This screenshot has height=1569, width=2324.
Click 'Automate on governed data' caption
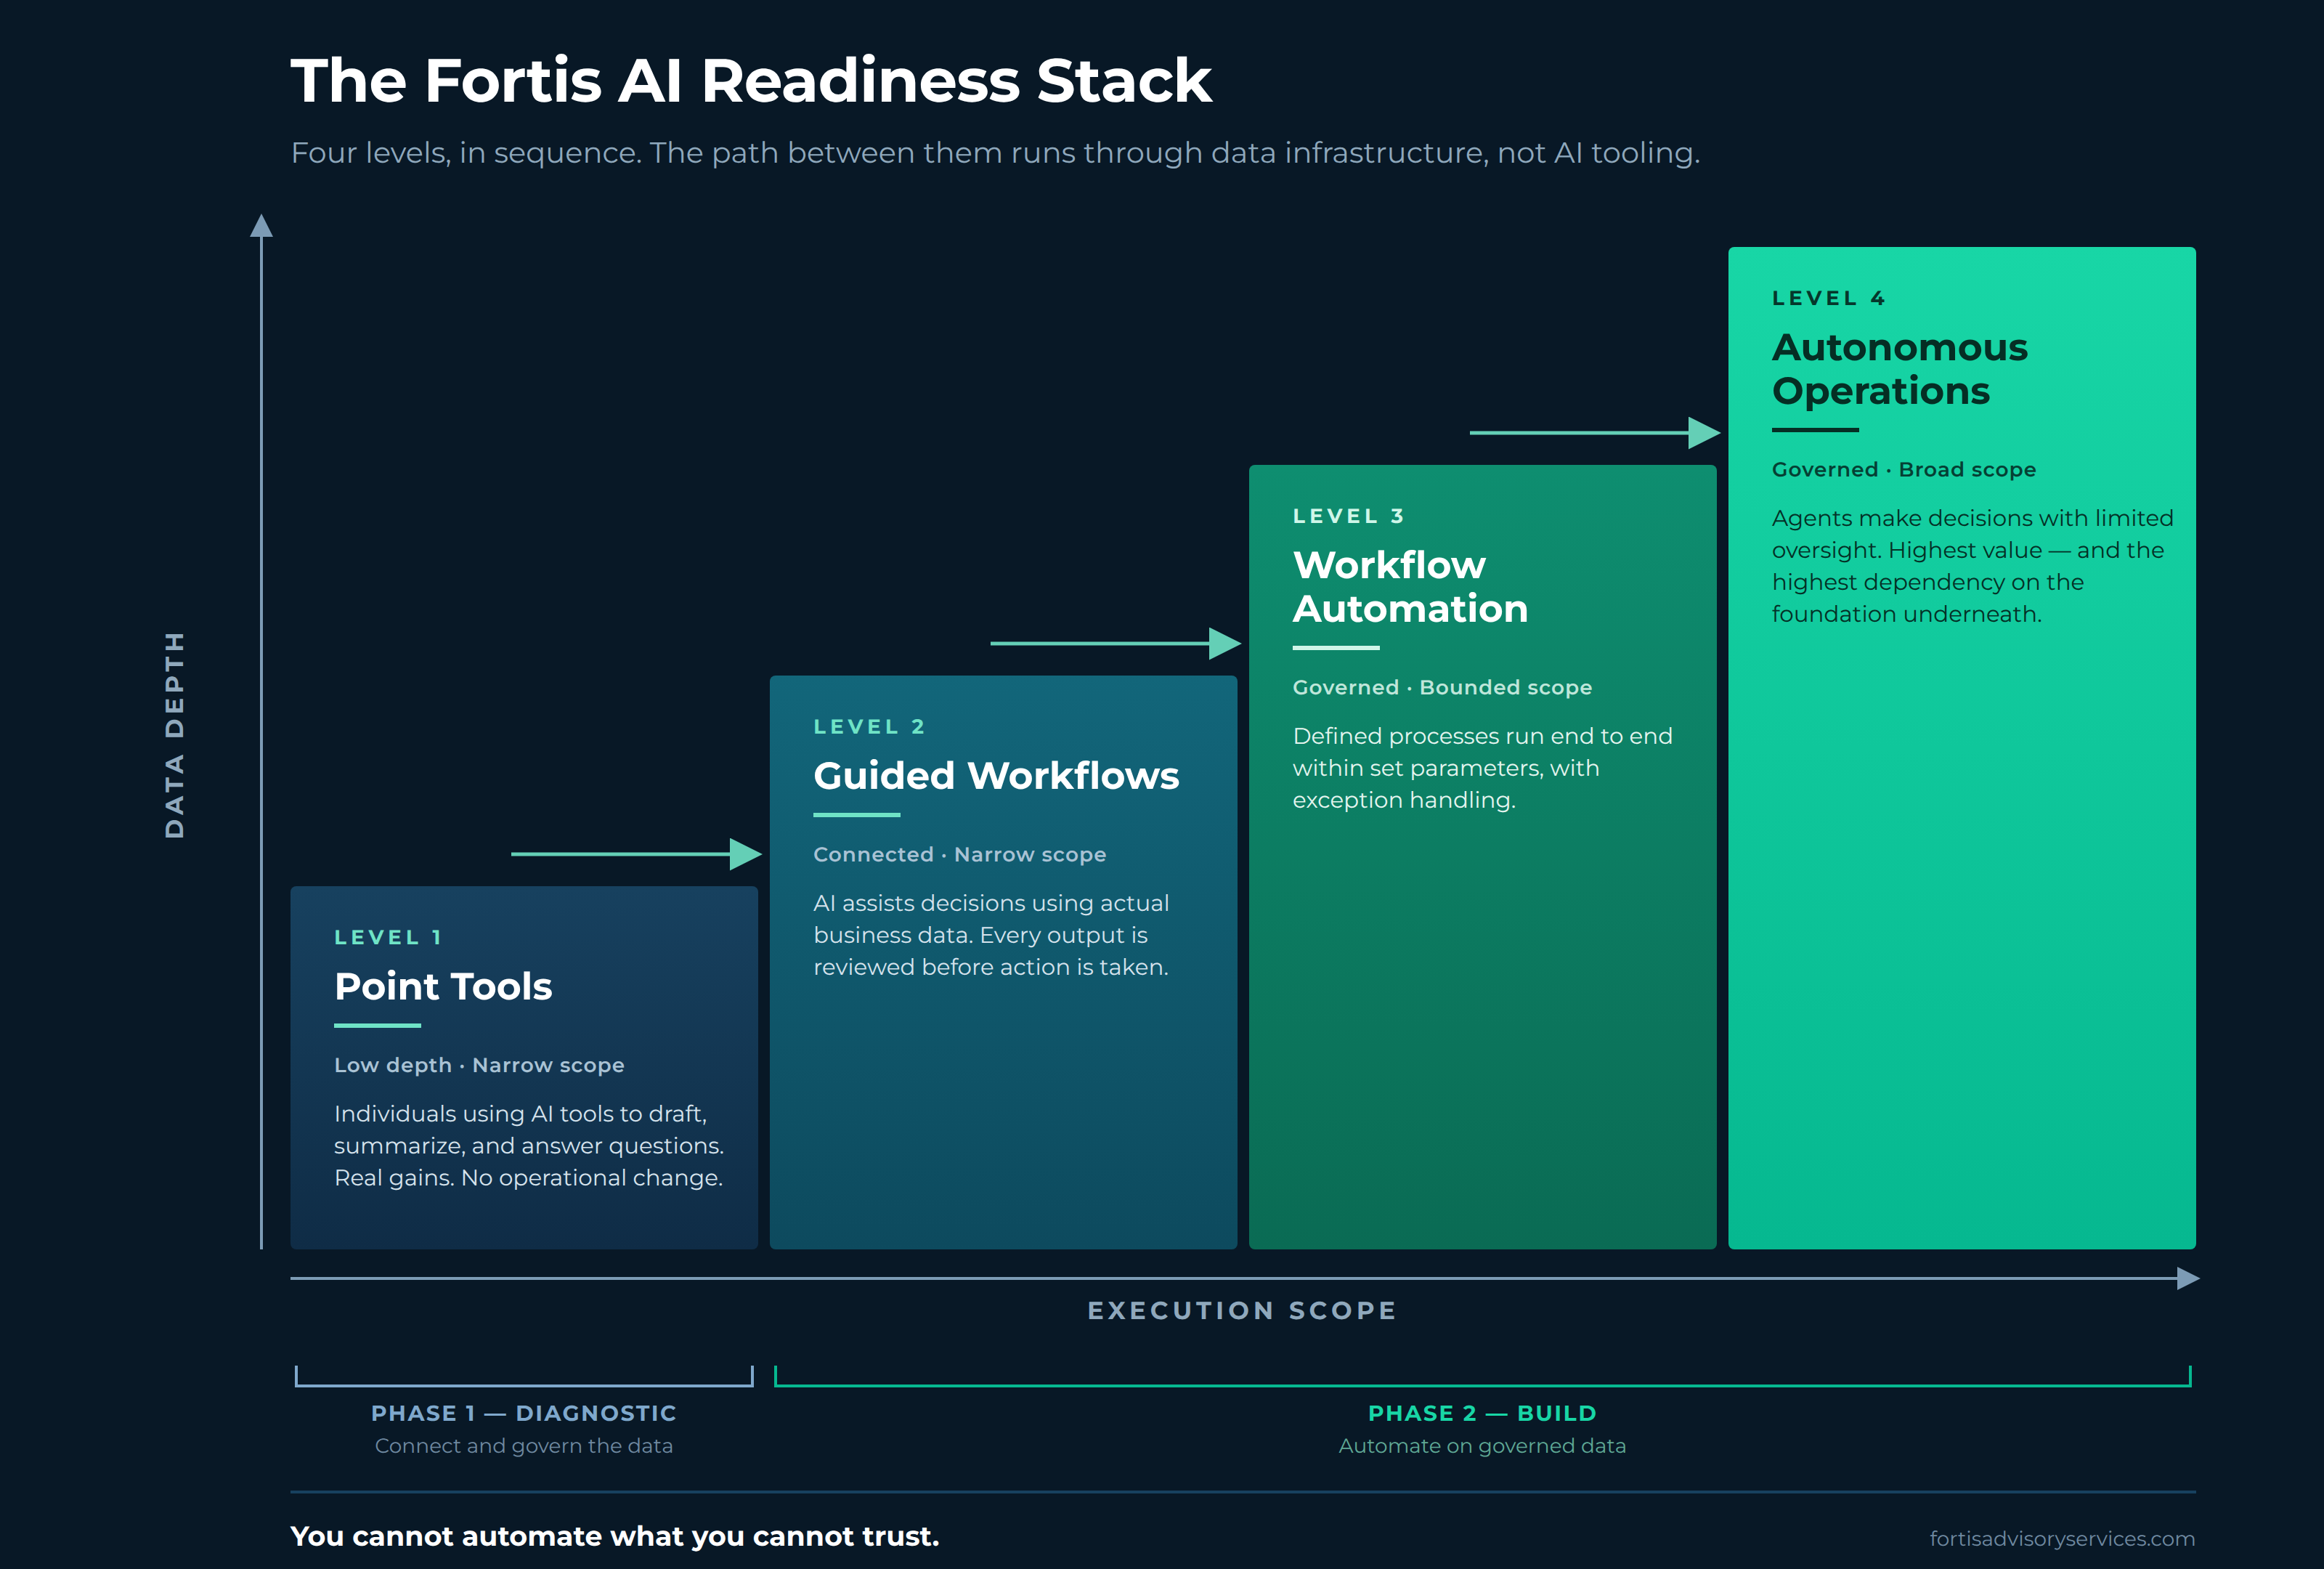click(x=1482, y=1446)
